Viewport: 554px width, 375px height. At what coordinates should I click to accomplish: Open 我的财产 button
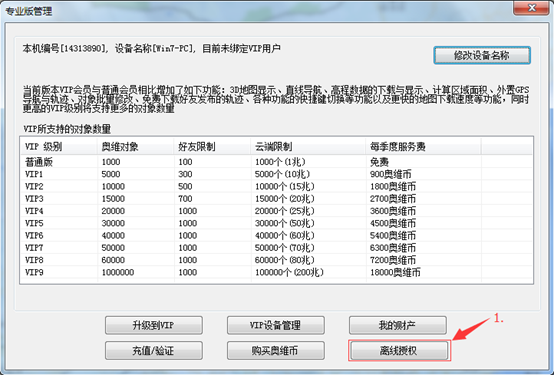[x=398, y=325]
